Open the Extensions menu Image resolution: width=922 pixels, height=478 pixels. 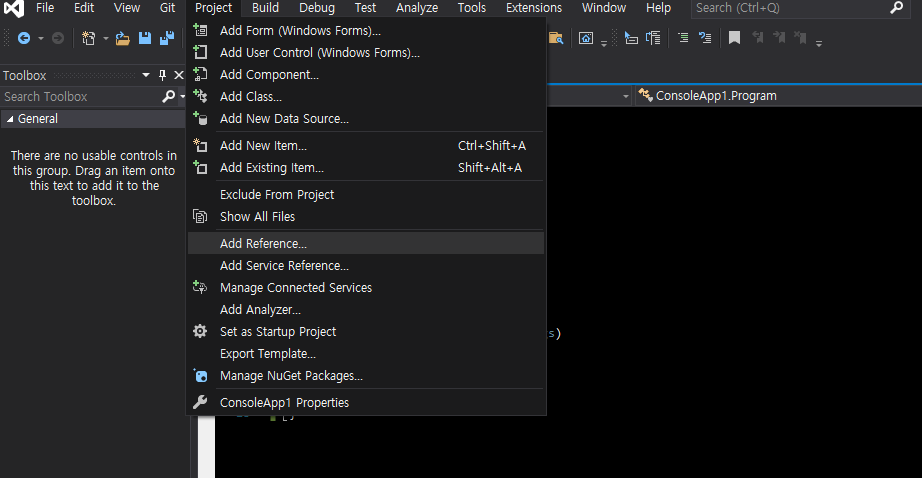[x=534, y=8]
